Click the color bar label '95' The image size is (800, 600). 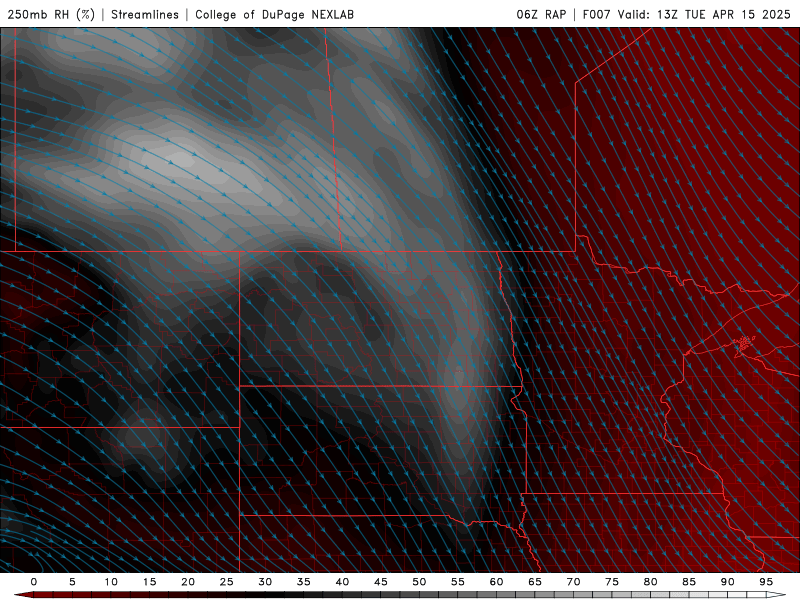click(766, 582)
